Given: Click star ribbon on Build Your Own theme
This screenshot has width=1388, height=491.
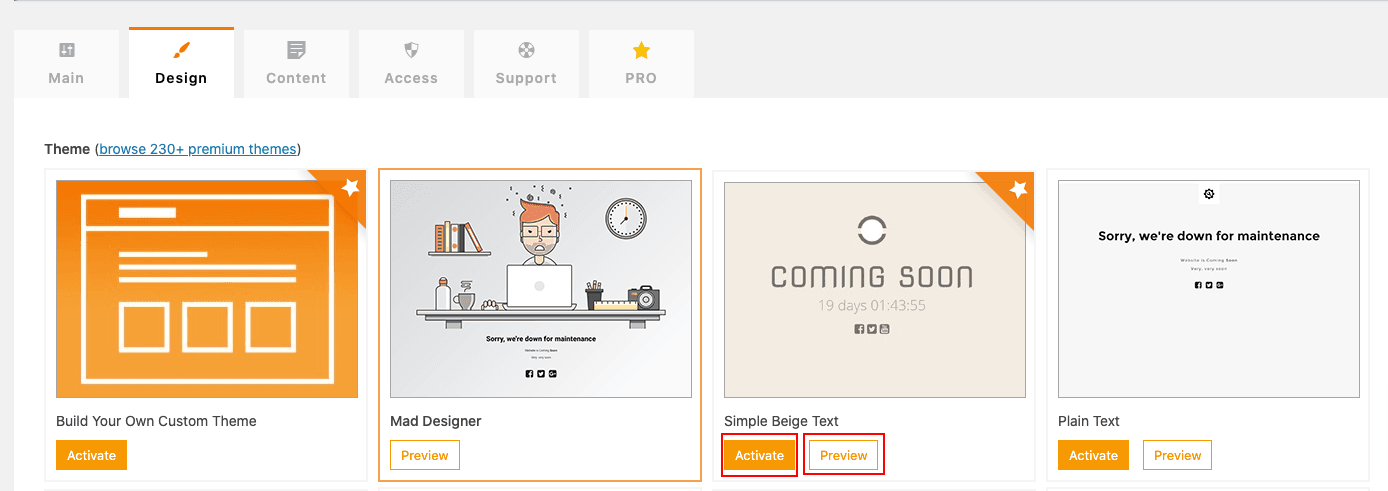Looking at the screenshot, I should click(349, 187).
